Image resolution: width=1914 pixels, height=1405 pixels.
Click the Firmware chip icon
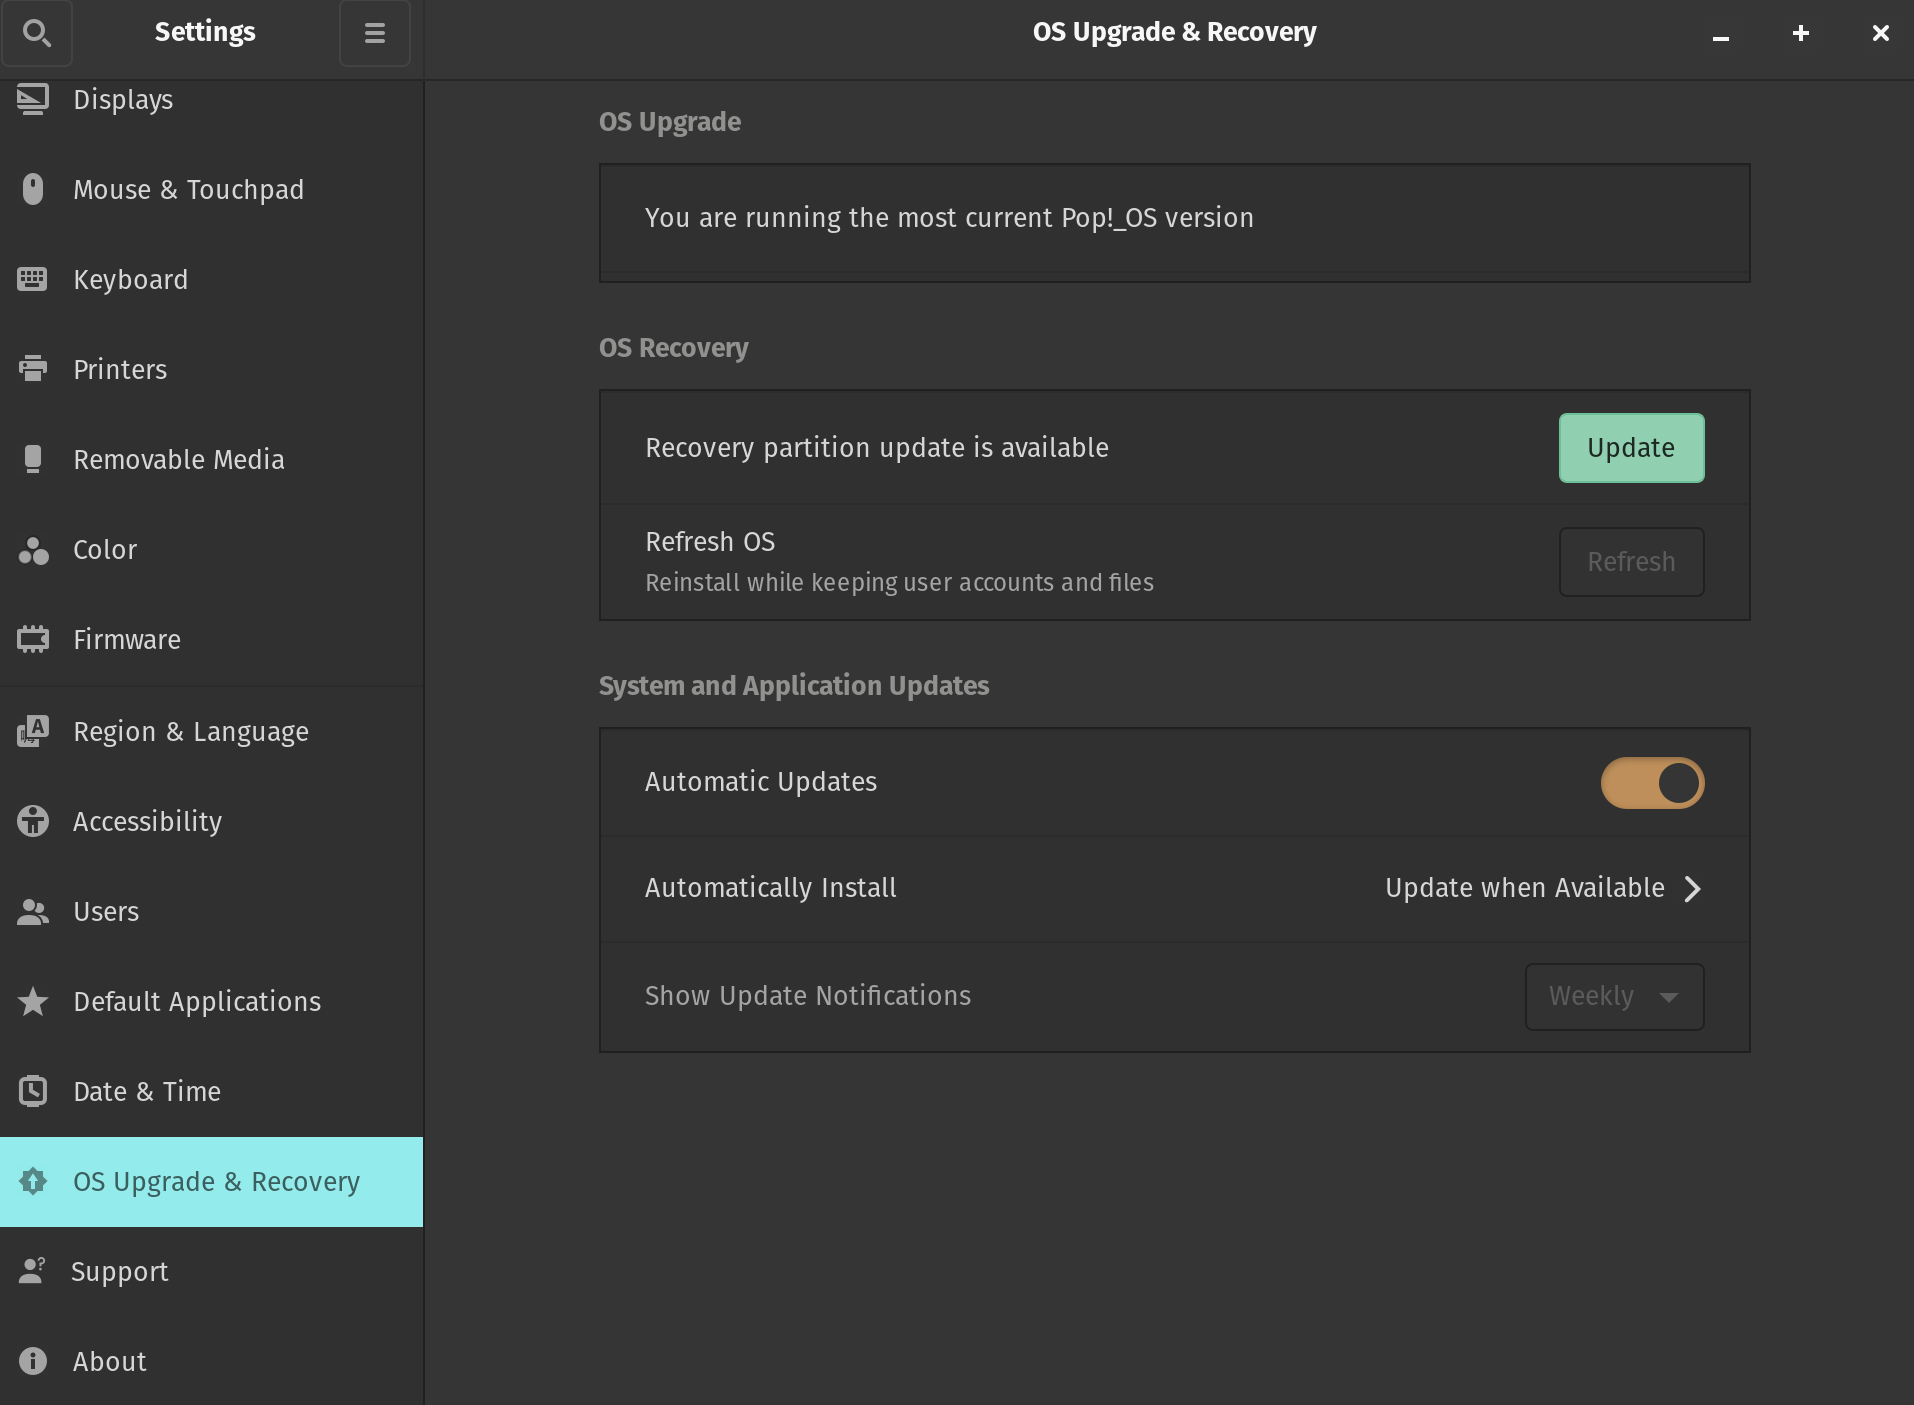tap(33, 639)
